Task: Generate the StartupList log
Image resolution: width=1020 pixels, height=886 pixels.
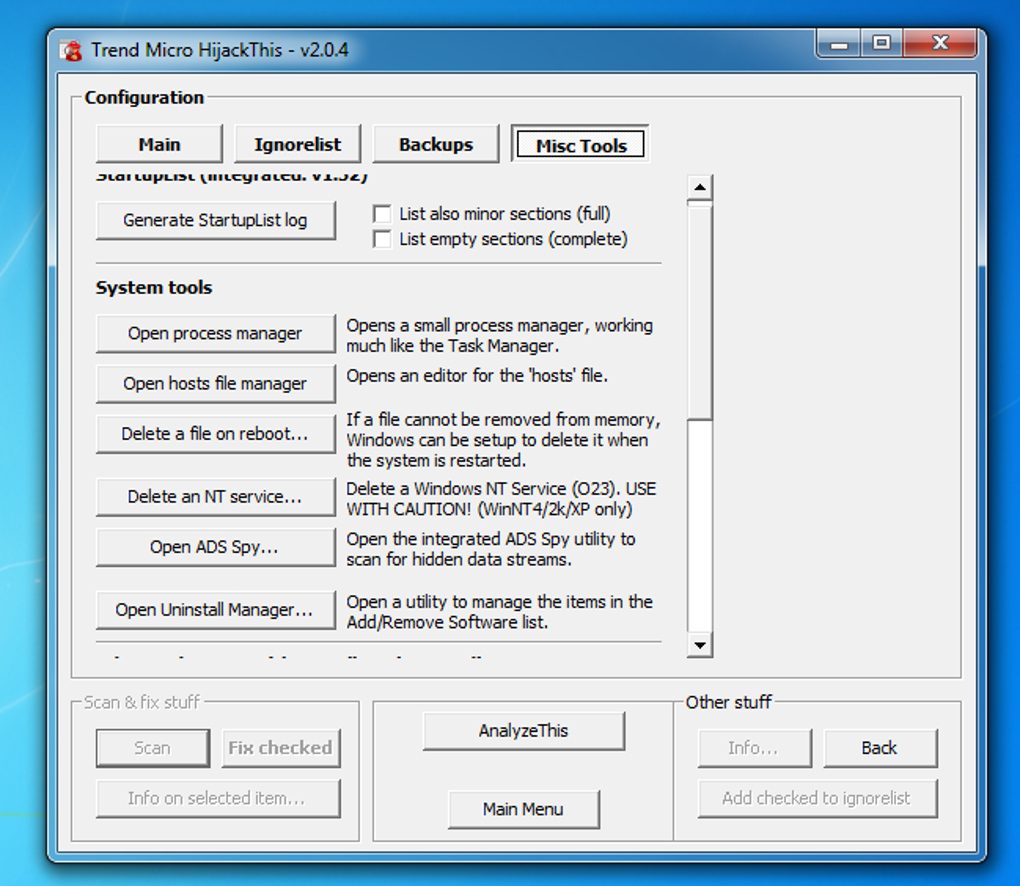Action: tap(215, 221)
